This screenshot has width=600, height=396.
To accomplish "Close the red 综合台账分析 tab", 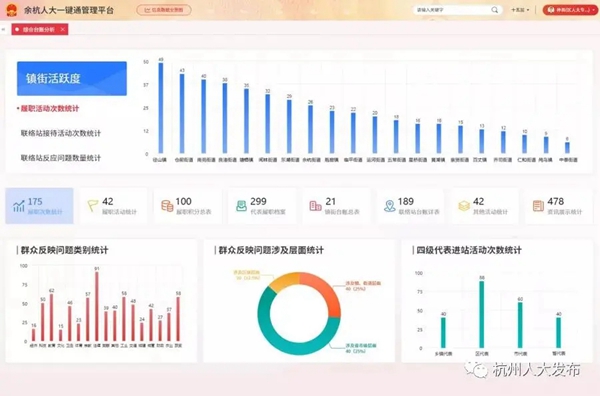I will click(x=62, y=29).
